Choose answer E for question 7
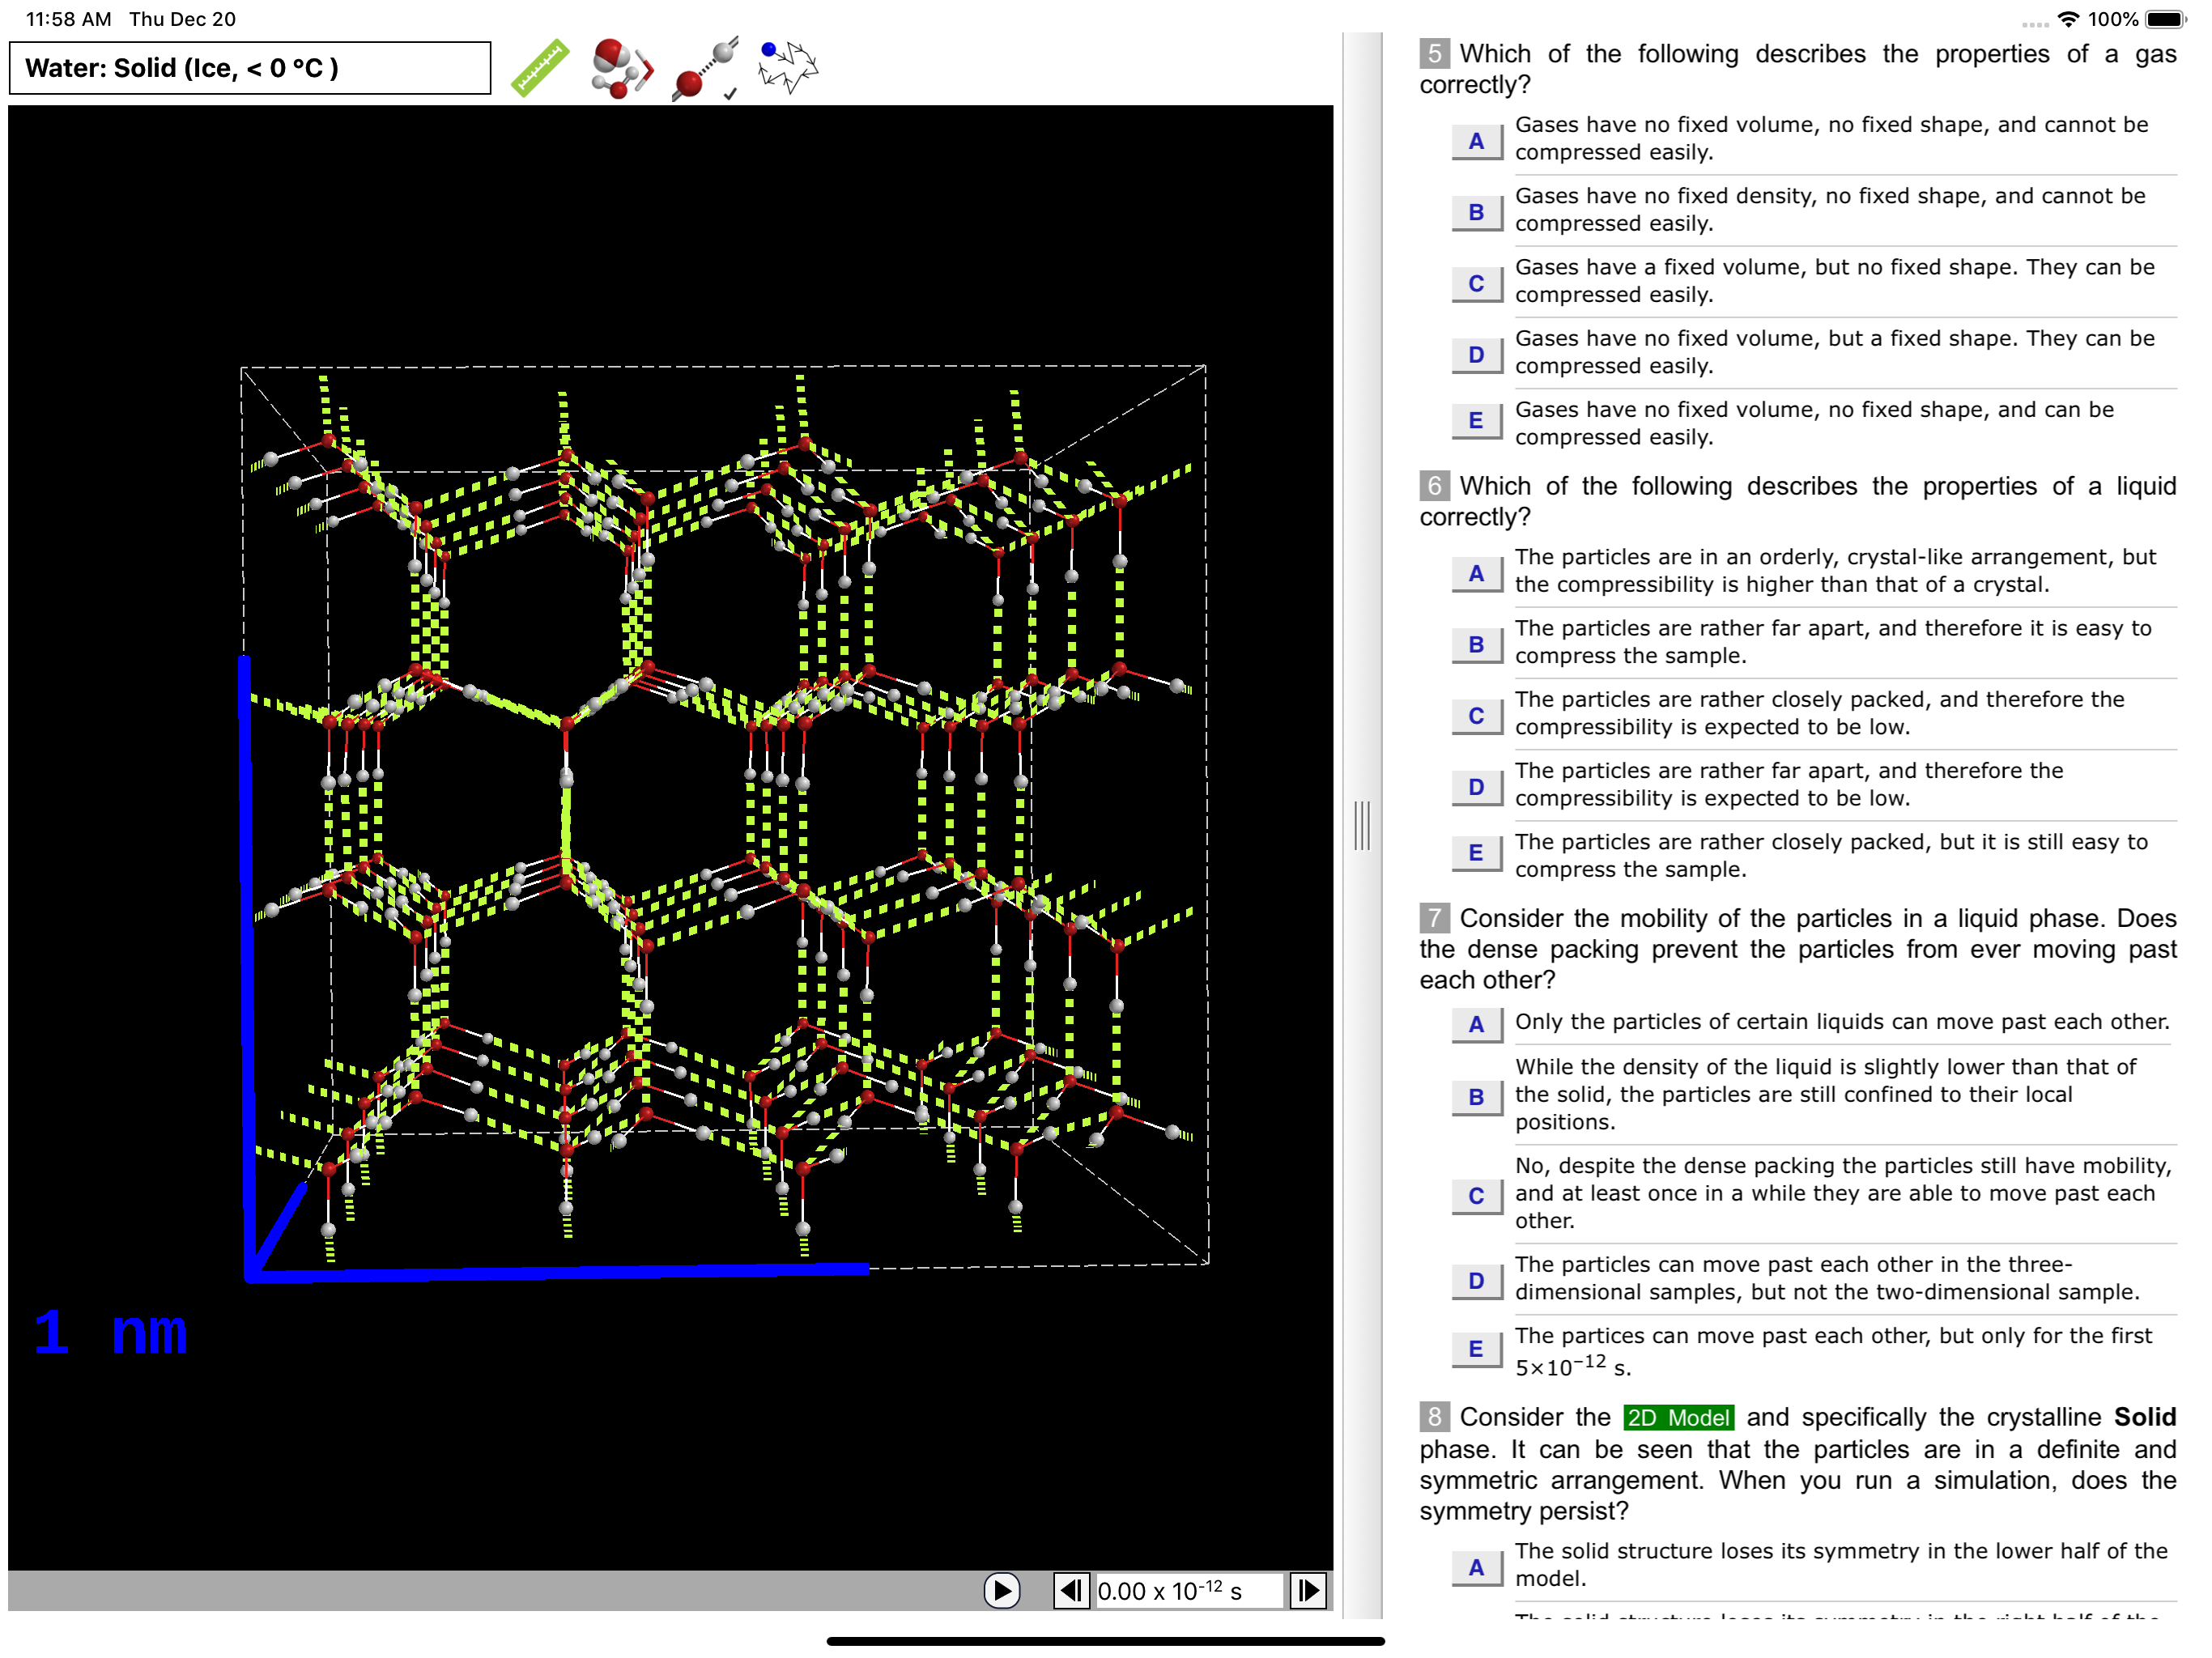 [x=1476, y=1349]
